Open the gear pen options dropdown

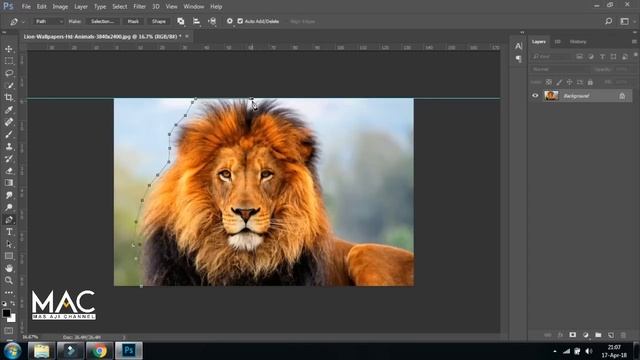point(229,21)
